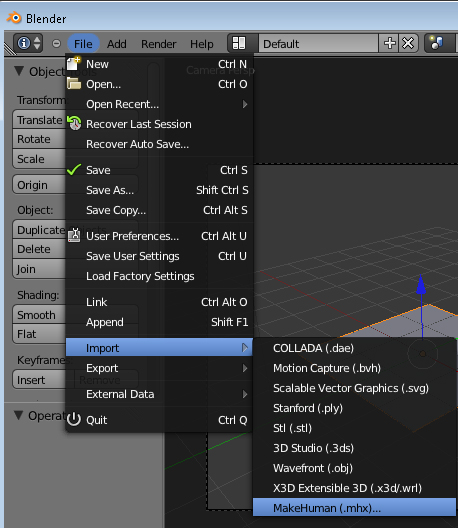Image resolution: width=458 pixels, height=528 pixels.
Task: Import X3D Extensible 3D (.x3d/.wrl)
Action: [354, 488]
